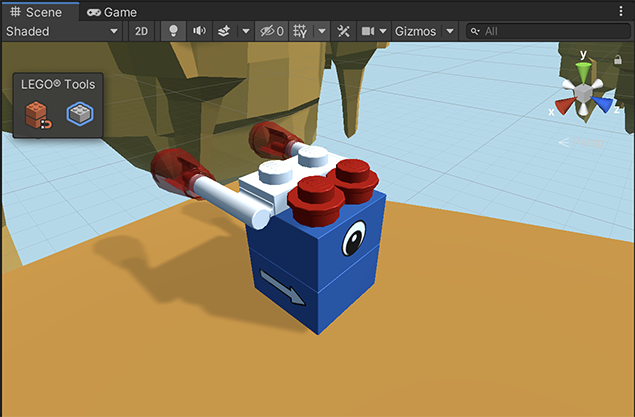Toggle the Gizmos button

416,31
